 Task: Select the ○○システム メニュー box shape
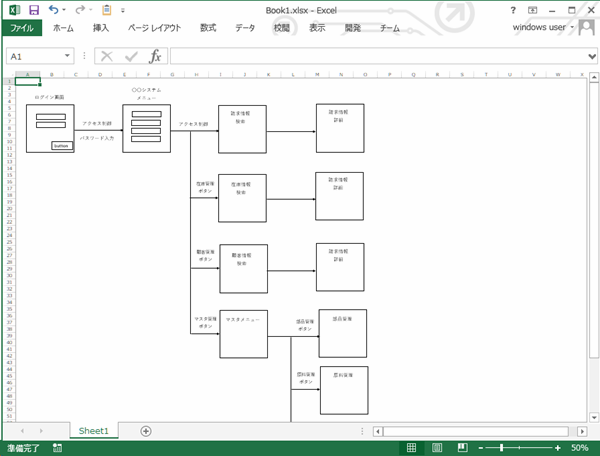tap(147, 129)
